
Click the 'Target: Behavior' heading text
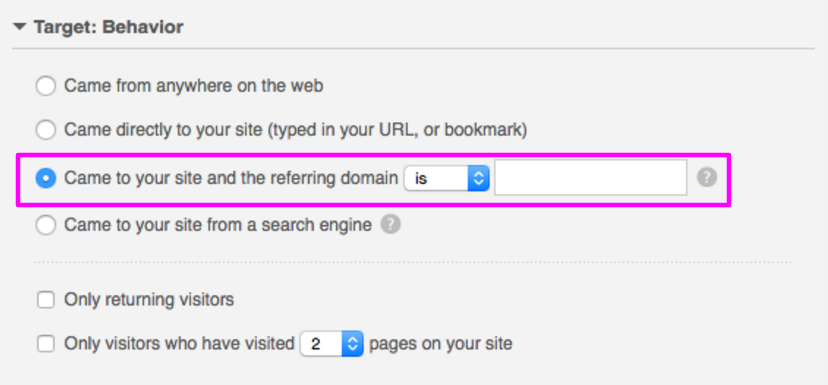(109, 27)
